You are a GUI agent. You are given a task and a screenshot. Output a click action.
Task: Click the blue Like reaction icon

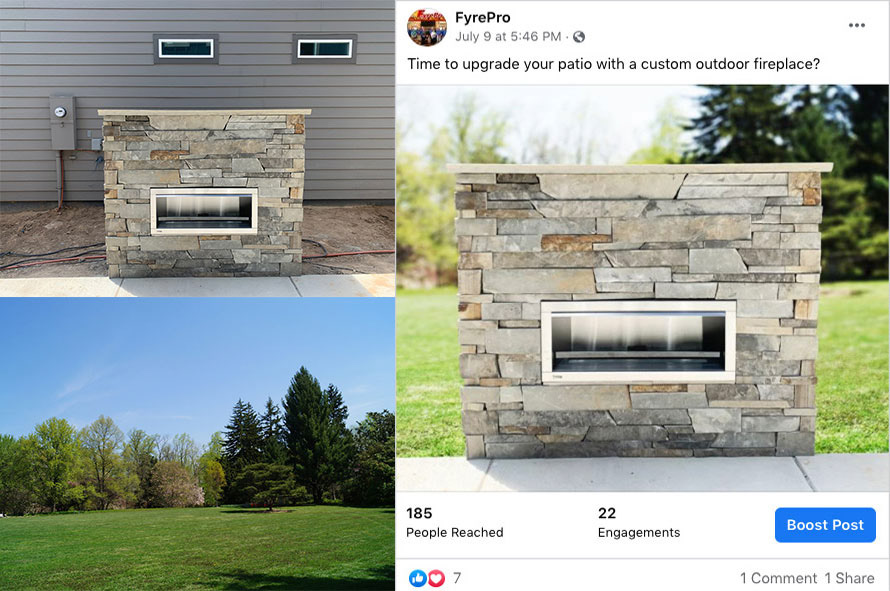[418, 578]
